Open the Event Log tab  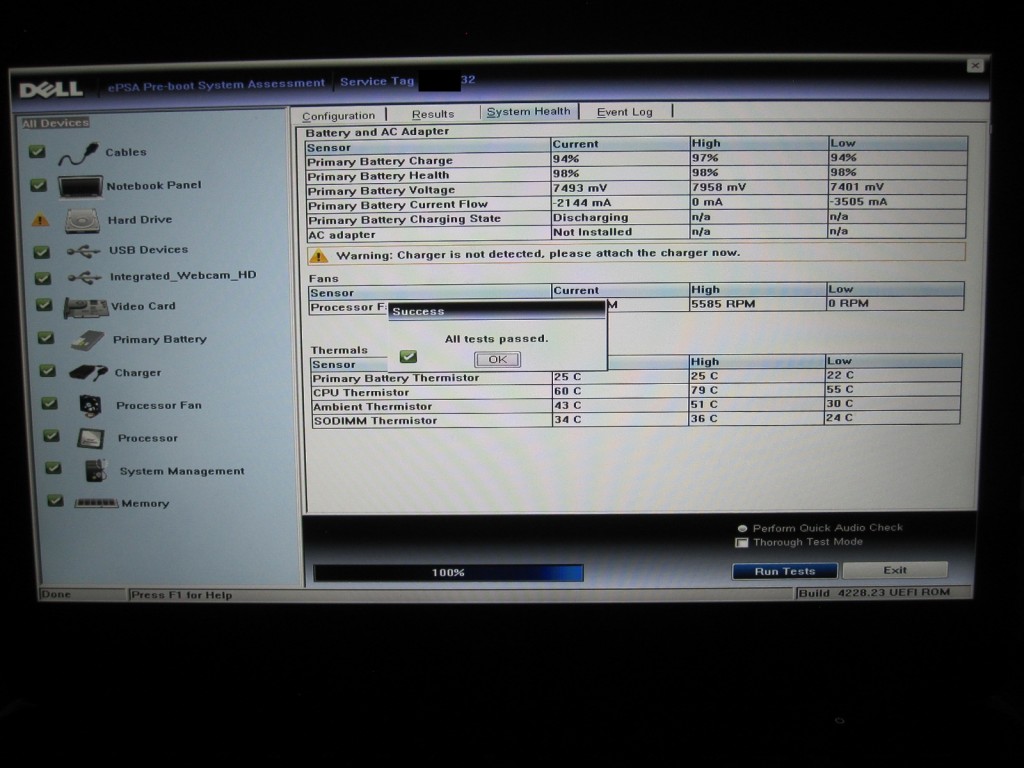click(x=625, y=112)
